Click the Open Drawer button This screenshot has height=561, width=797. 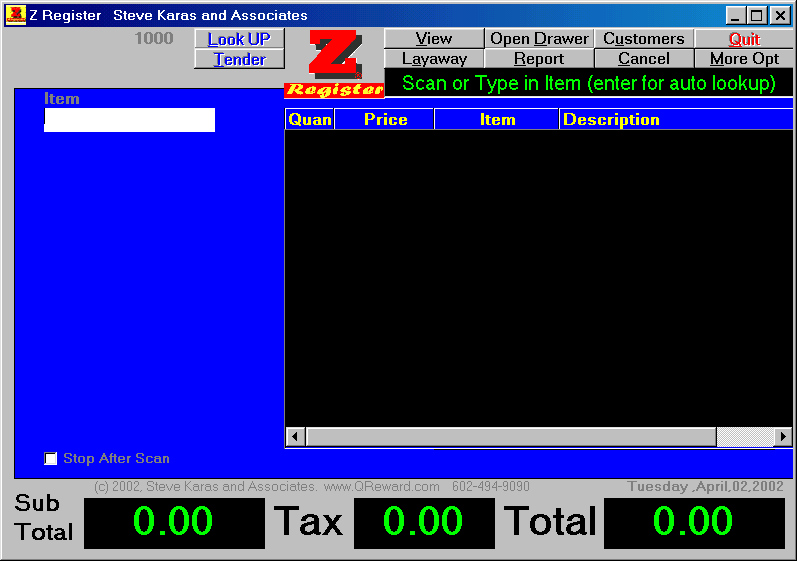point(539,38)
